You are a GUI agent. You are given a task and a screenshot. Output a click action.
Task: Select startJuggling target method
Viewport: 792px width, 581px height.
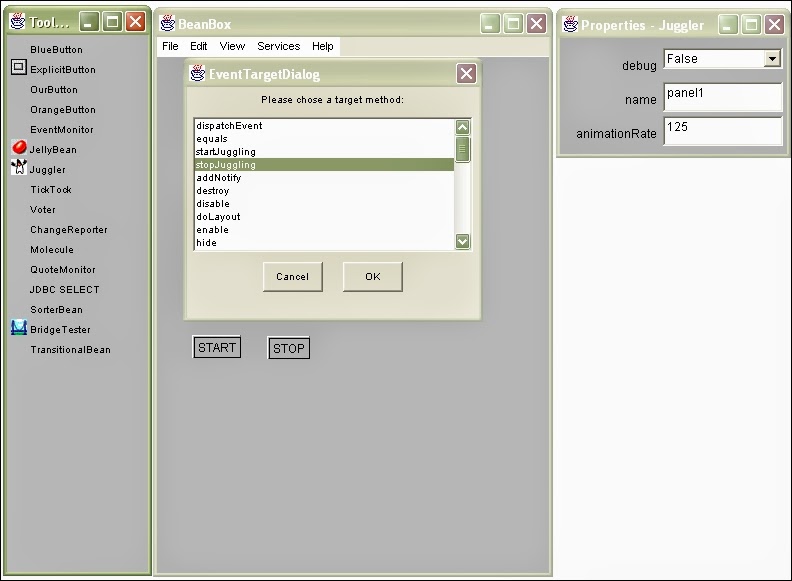[x=324, y=152]
